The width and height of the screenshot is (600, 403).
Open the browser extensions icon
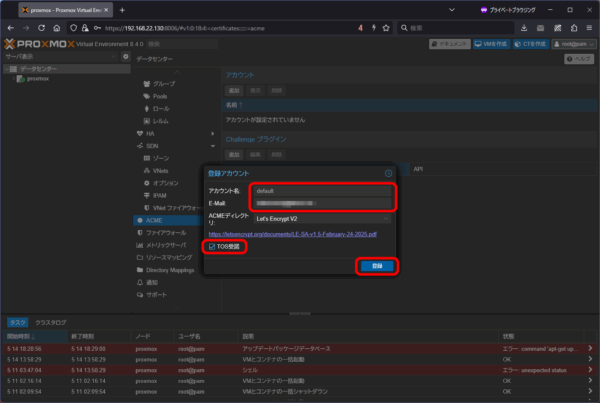click(574, 28)
